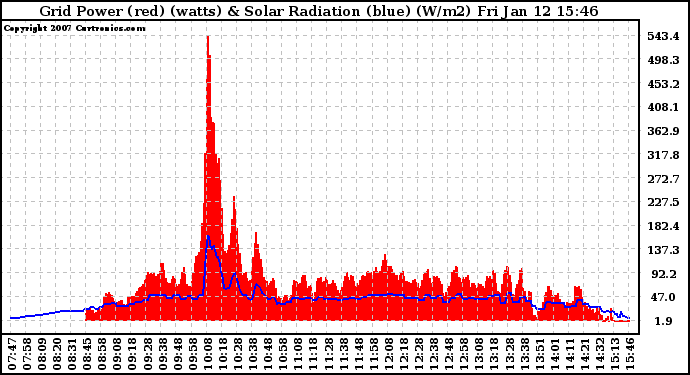Click the 47.0 y-axis label
Image resolution: width=690 pixels, height=375 pixels.
tap(664, 297)
